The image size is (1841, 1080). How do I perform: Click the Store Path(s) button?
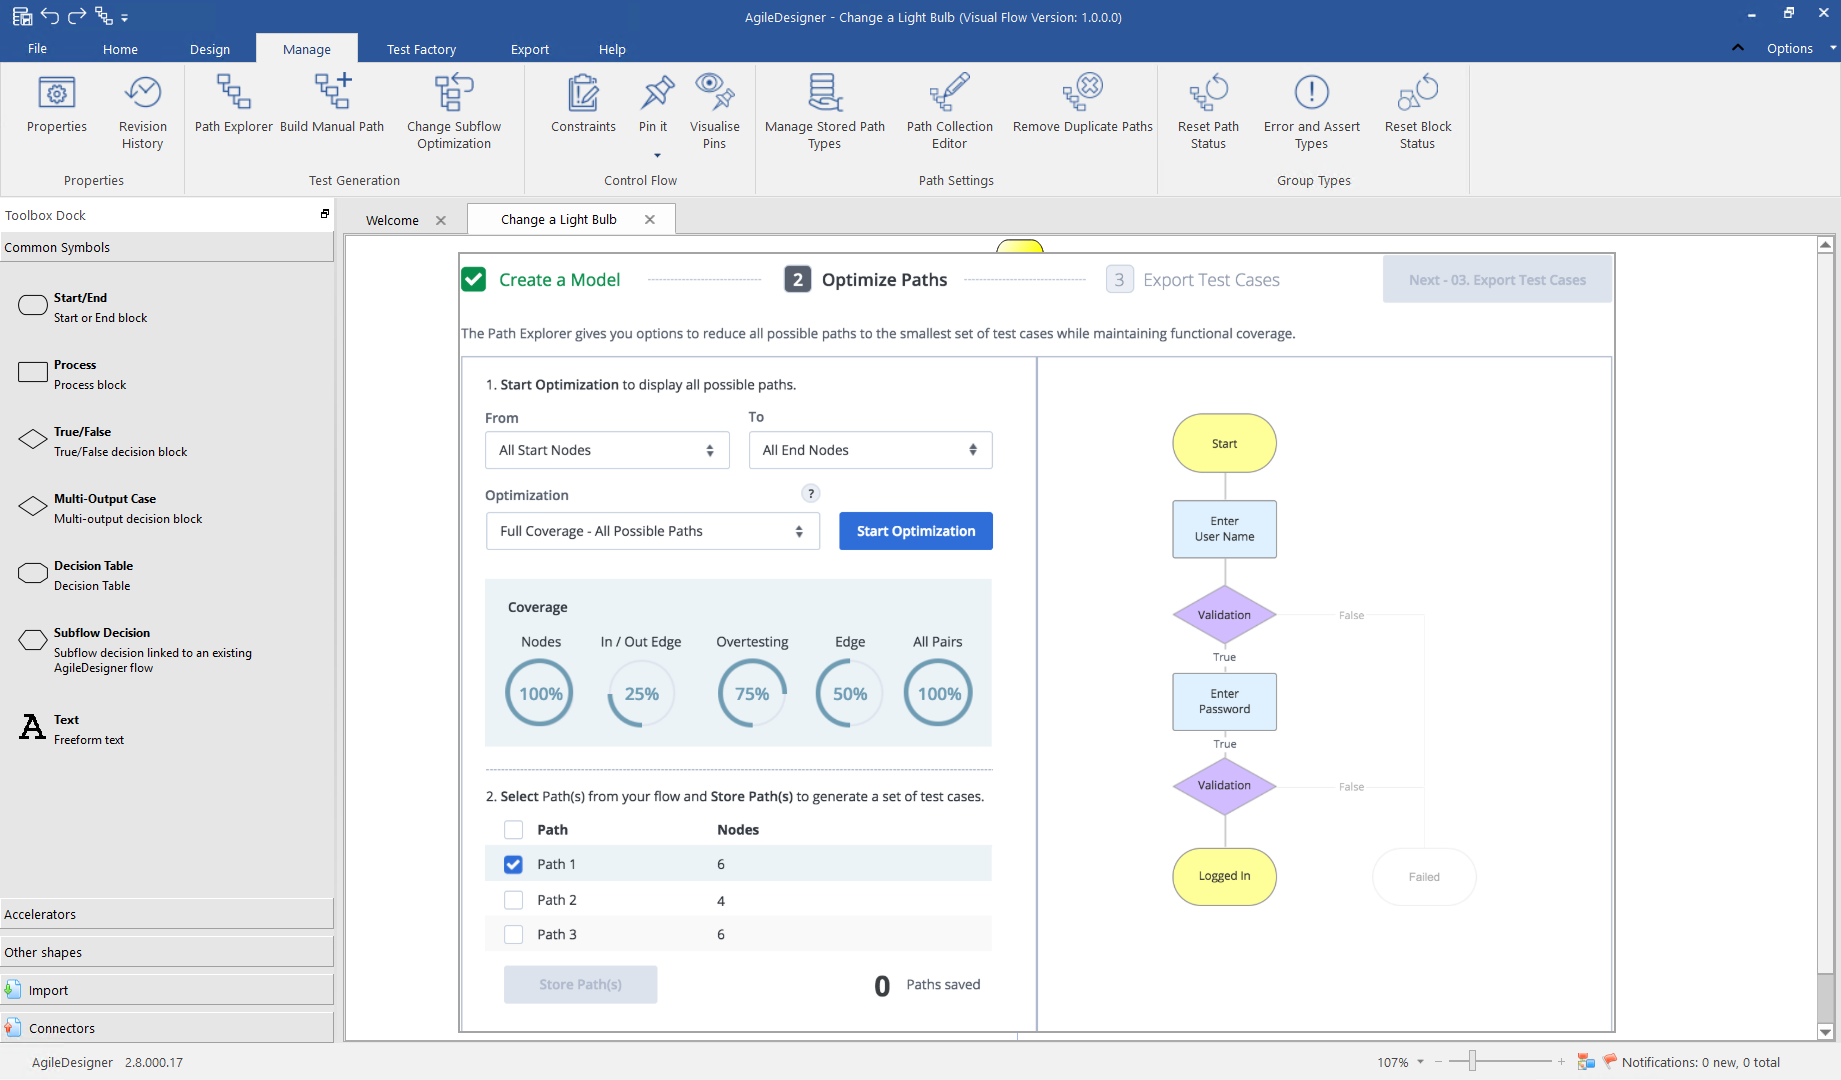click(x=580, y=984)
